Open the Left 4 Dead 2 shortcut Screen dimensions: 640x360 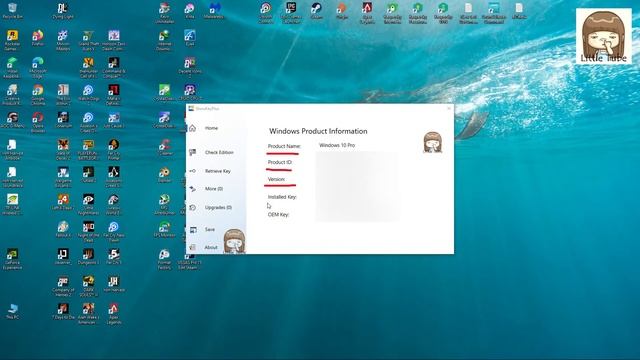pyautogui.click(x=63, y=201)
